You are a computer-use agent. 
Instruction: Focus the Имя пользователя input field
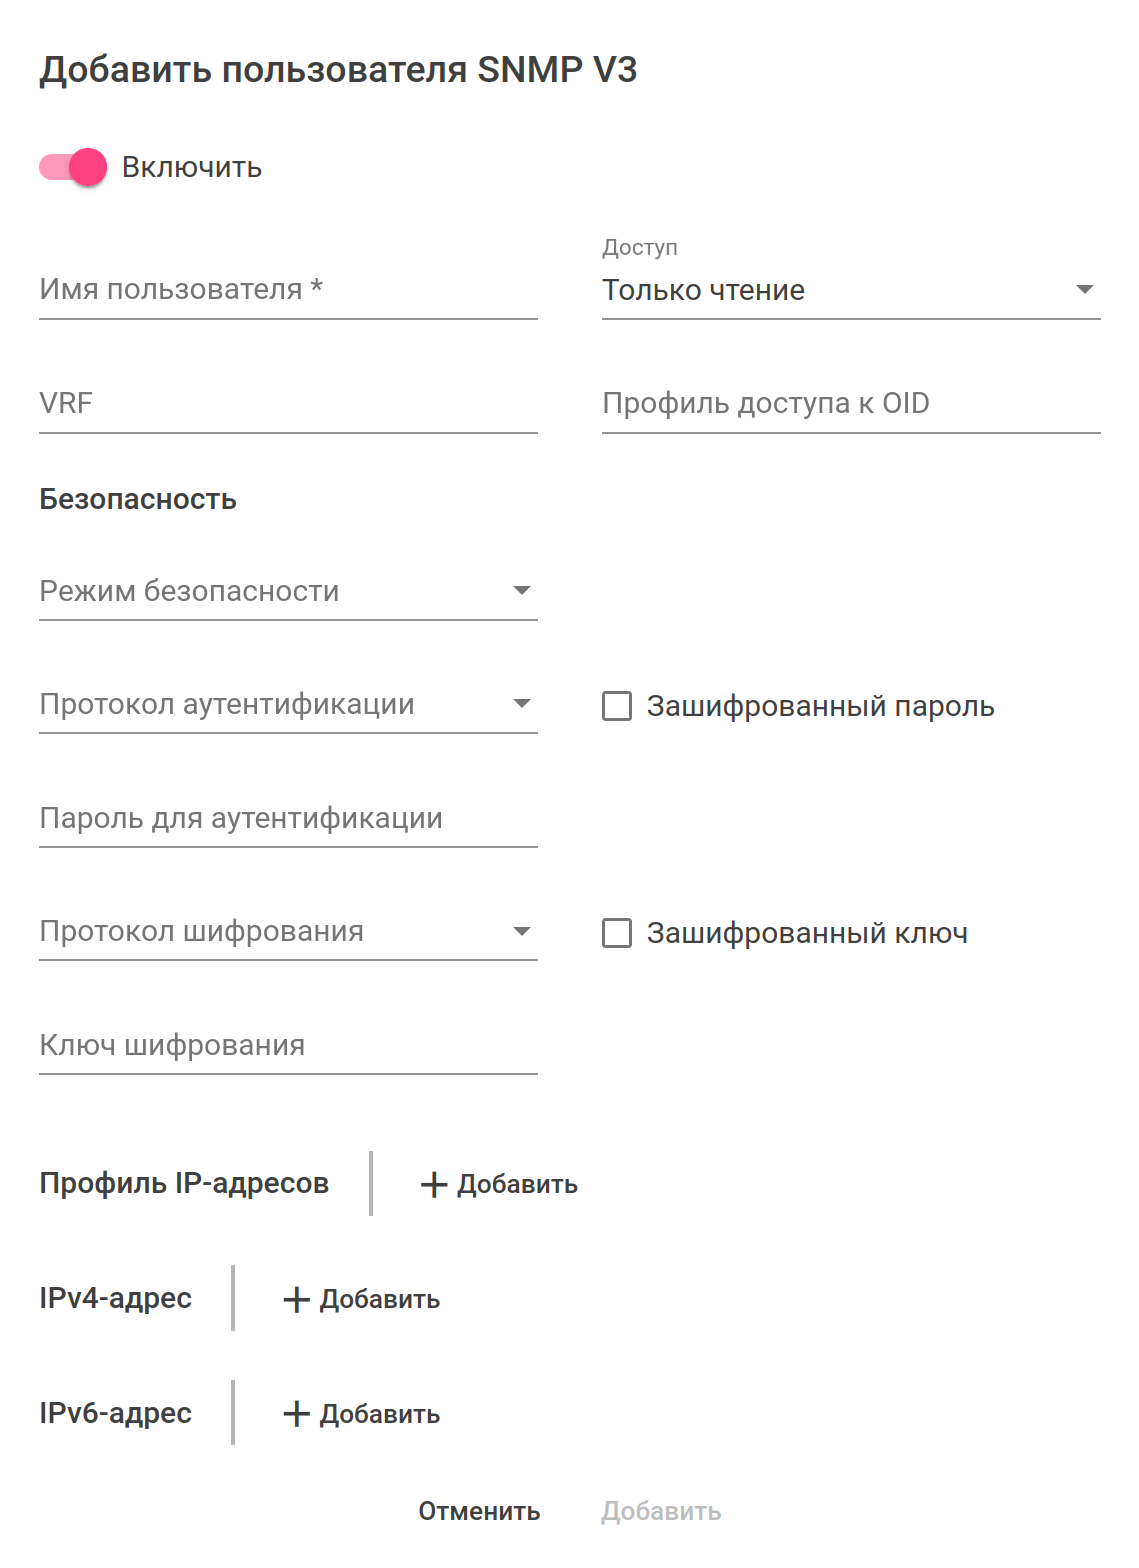288,290
